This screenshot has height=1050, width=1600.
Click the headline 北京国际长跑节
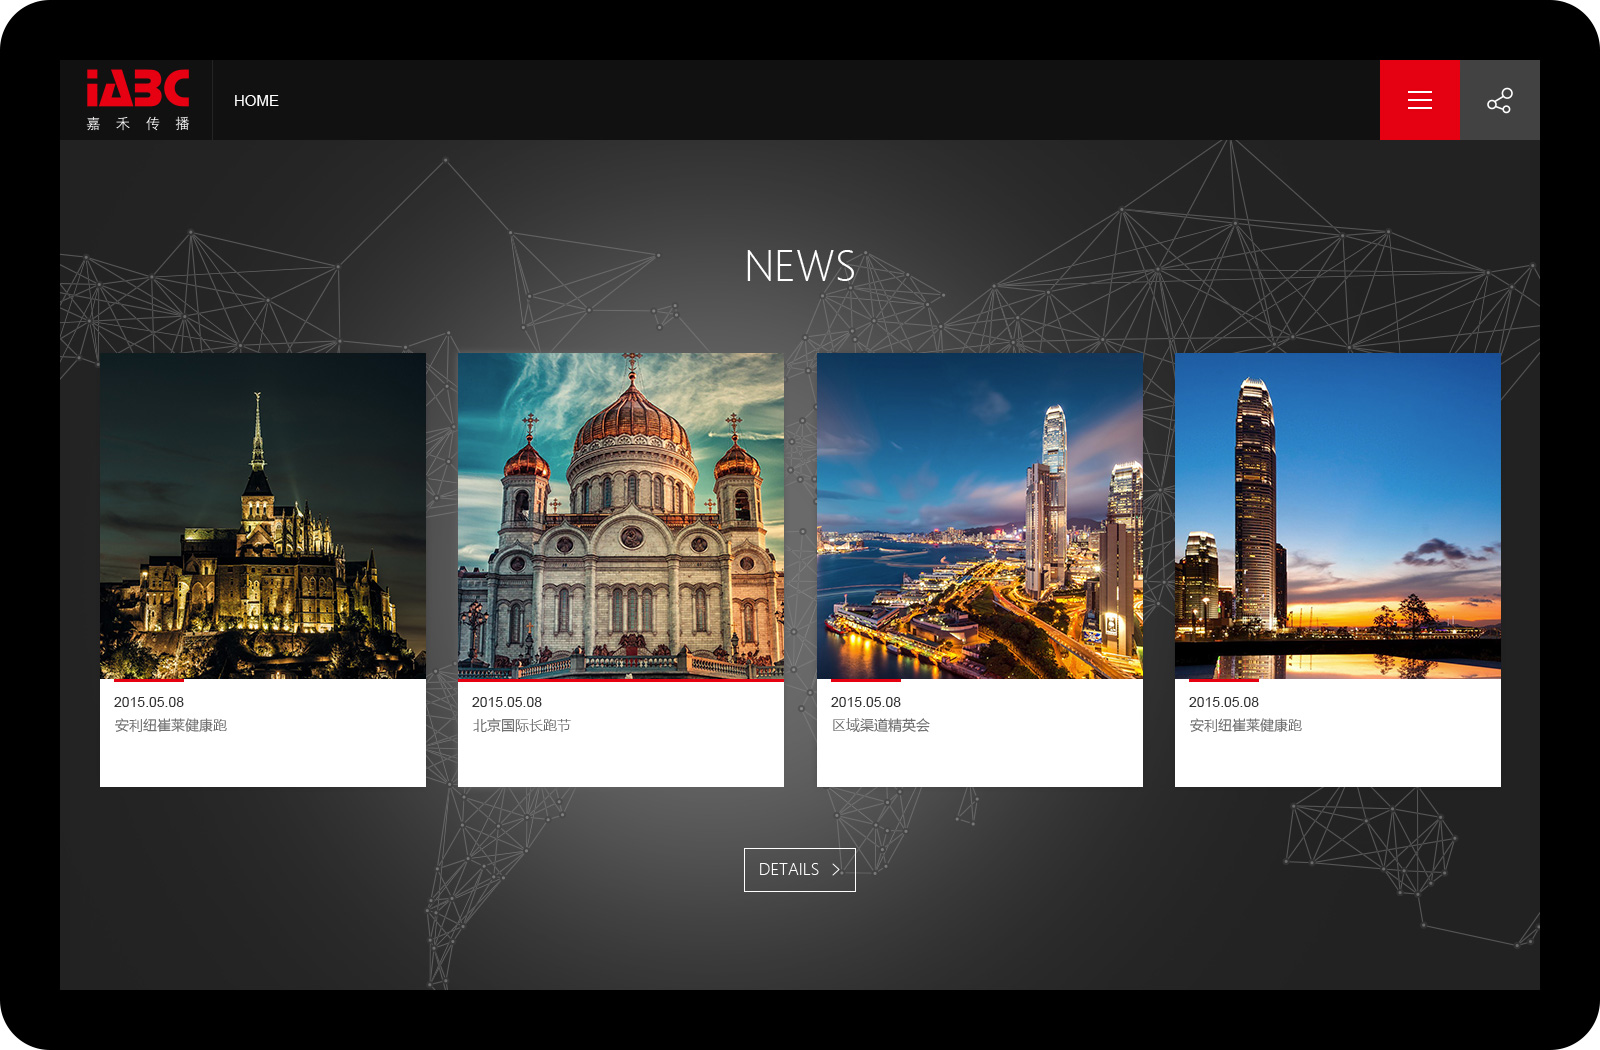521,726
